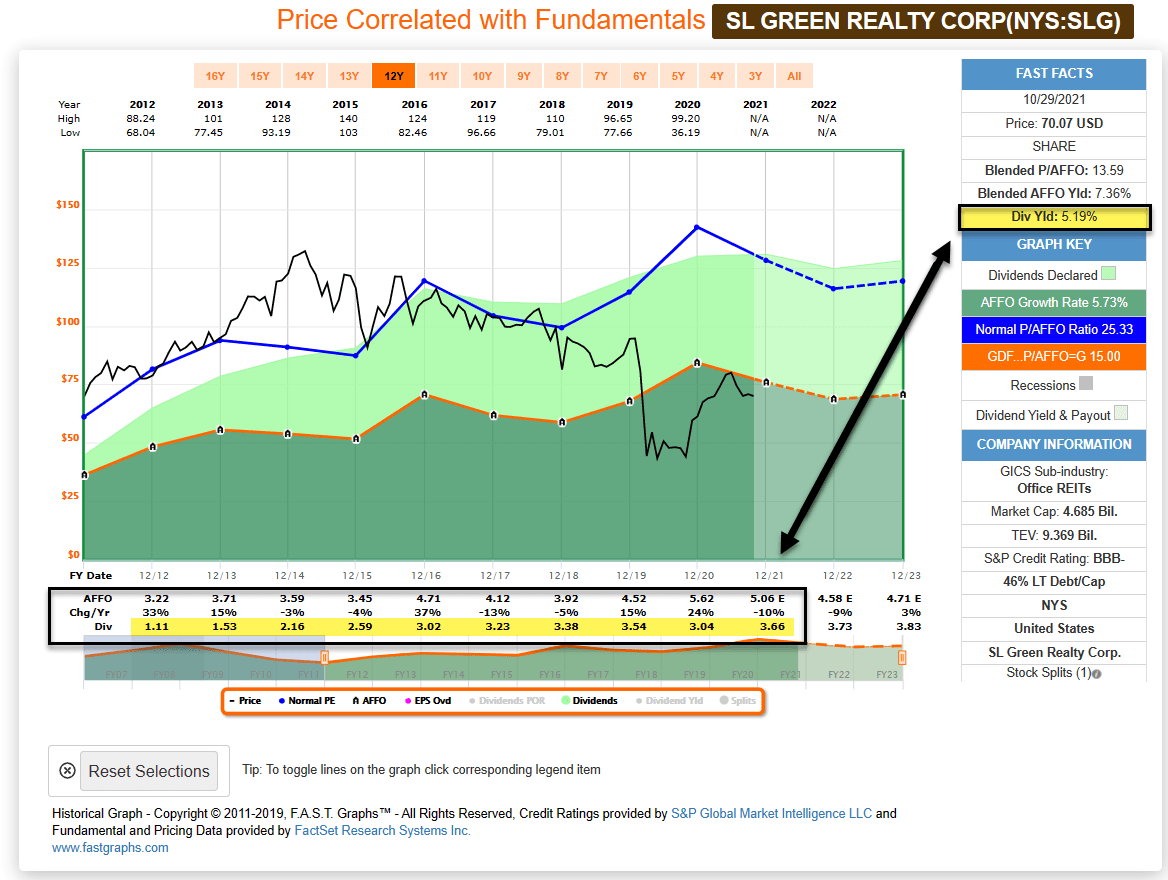
Task: Select the 9Y time range tab
Action: click(x=524, y=76)
